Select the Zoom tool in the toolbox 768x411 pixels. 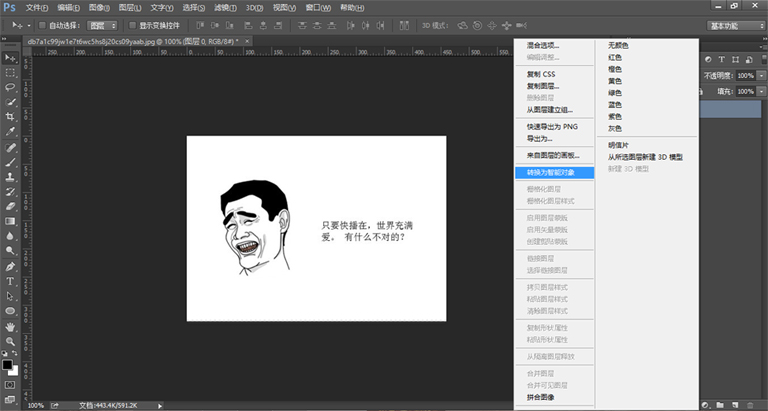10,341
